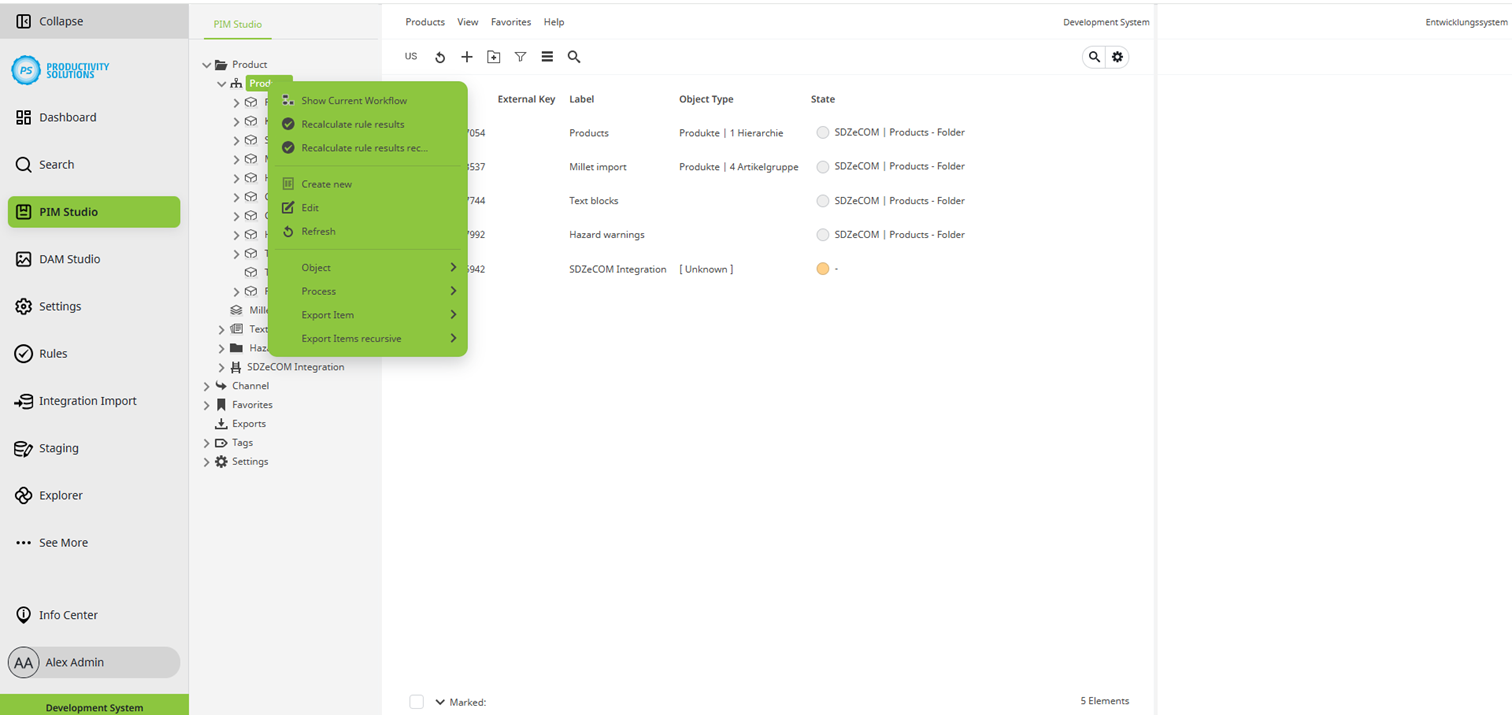Open the Explorer sidebar item
The width and height of the screenshot is (1512, 715).
click(60, 495)
